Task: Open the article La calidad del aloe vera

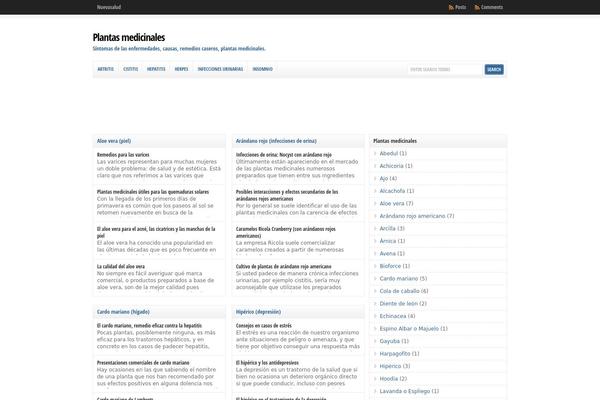Action: [x=121, y=266]
